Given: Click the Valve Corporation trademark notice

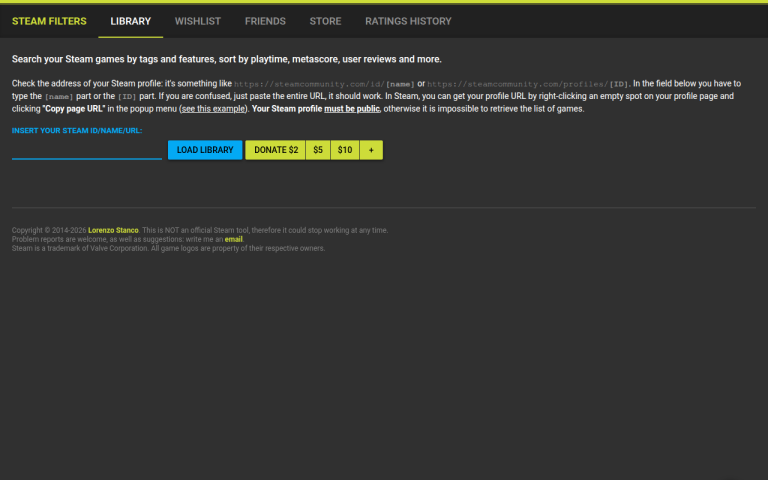Looking at the screenshot, I should (168, 248).
